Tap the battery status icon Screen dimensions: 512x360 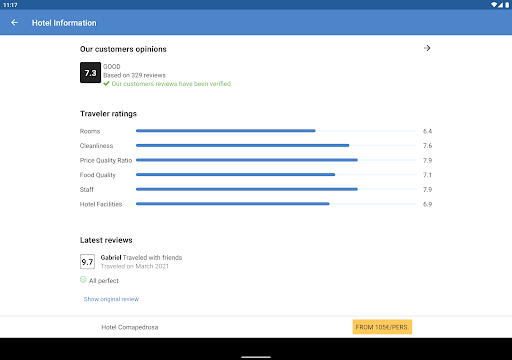tap(507, 5)
